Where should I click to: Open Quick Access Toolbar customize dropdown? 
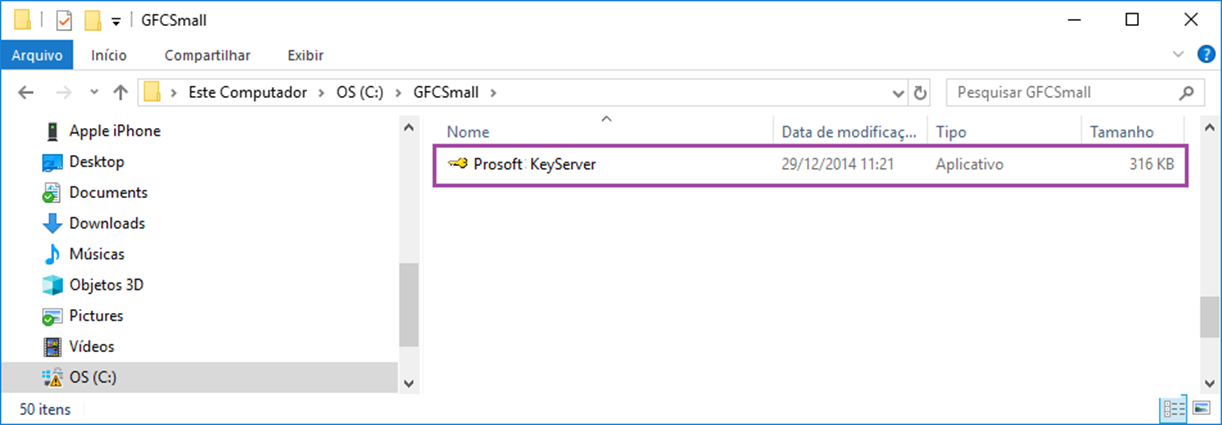point(116,21)
